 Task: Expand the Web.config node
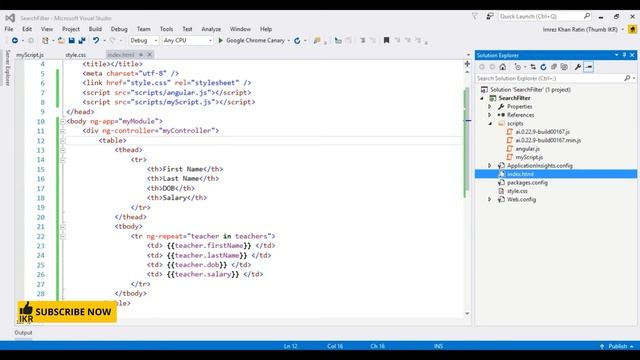[490, 200]
